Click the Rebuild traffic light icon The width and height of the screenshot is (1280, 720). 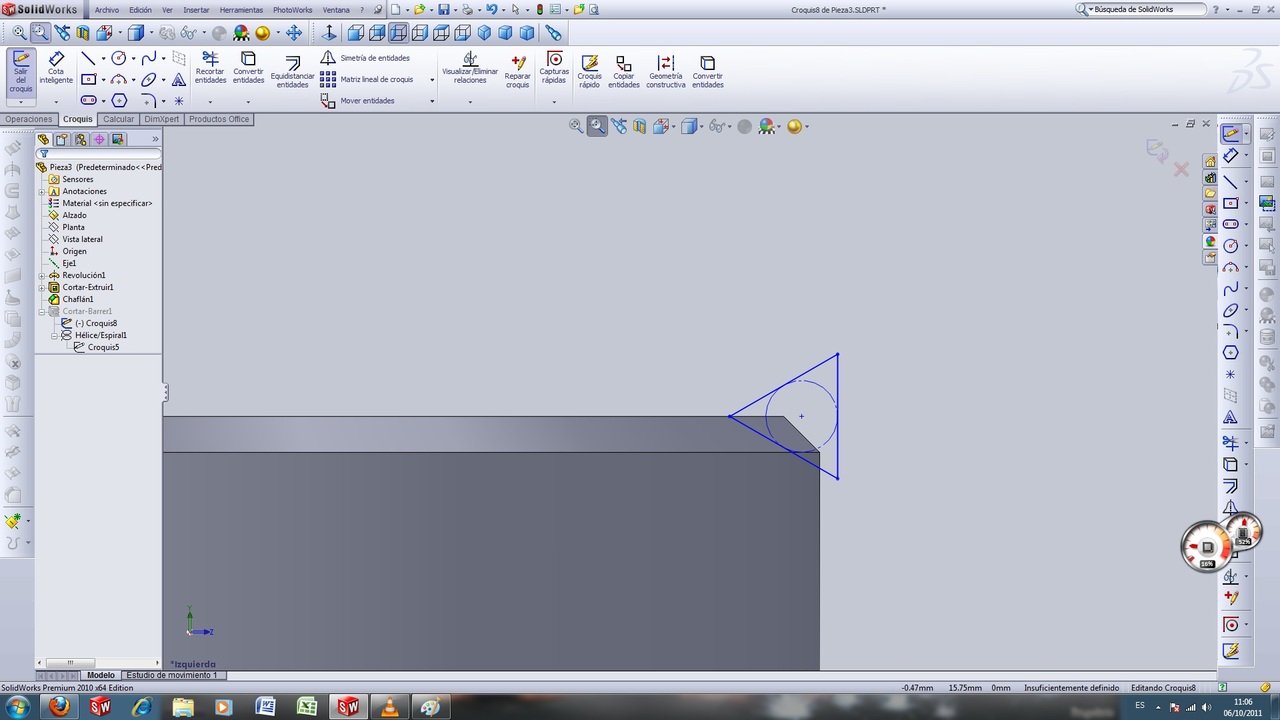point(540,9)
